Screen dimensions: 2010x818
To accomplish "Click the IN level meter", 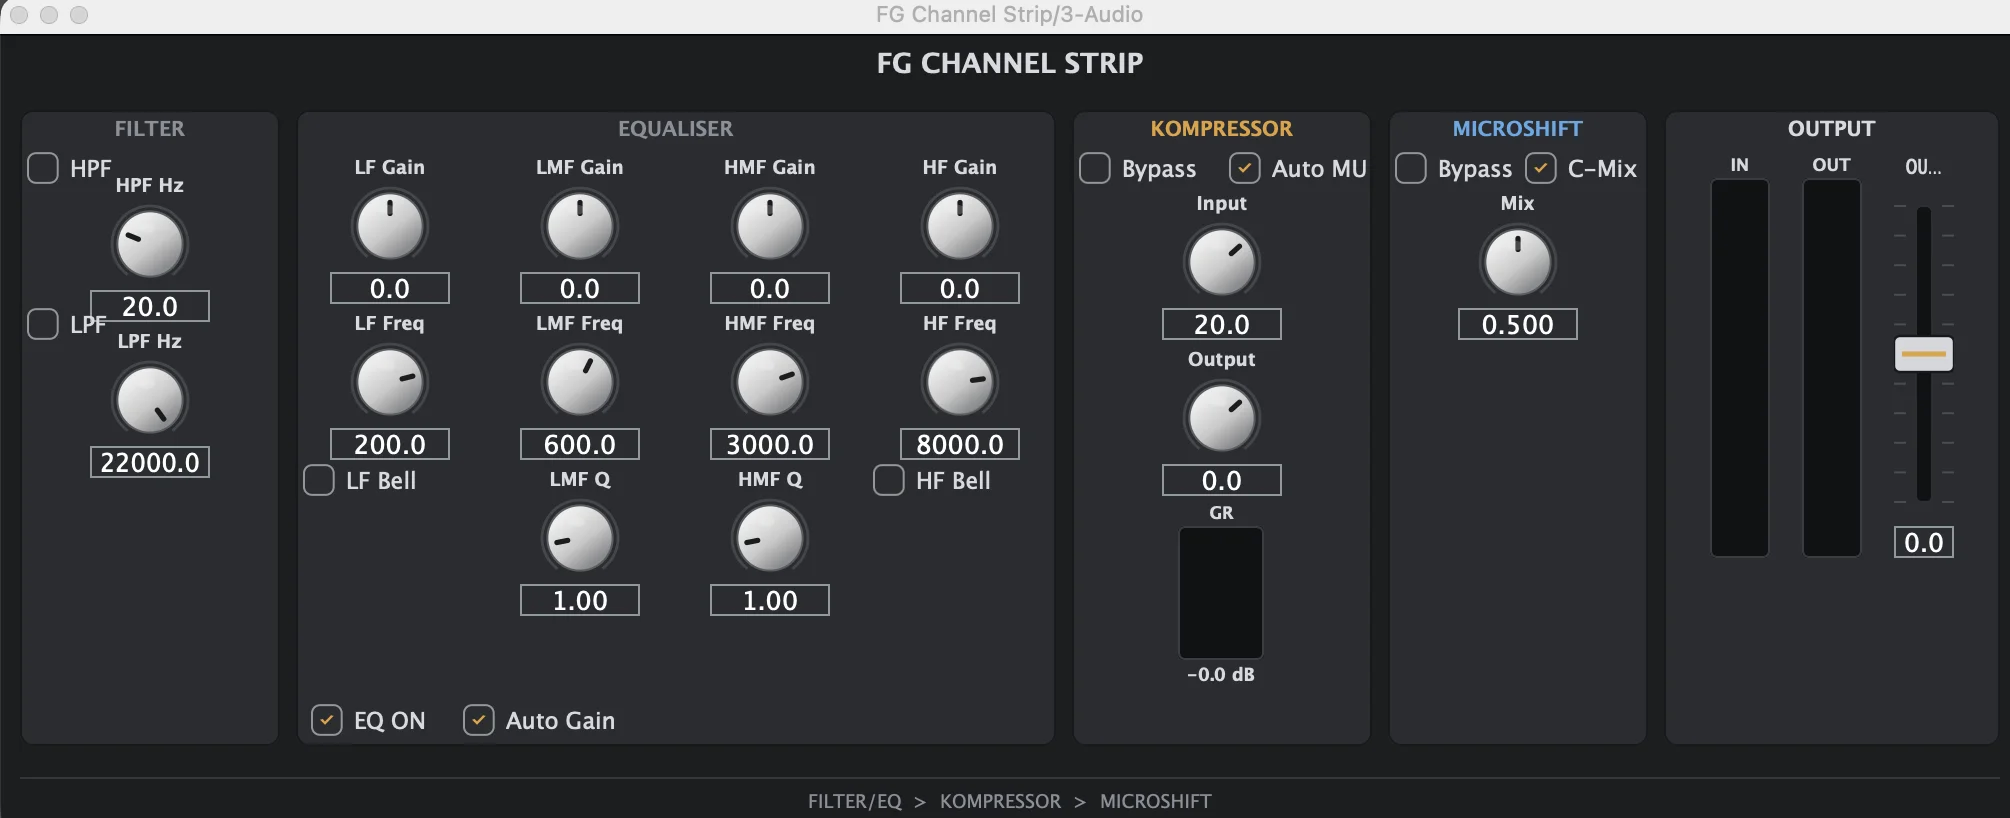I will tap(1740, 368).
